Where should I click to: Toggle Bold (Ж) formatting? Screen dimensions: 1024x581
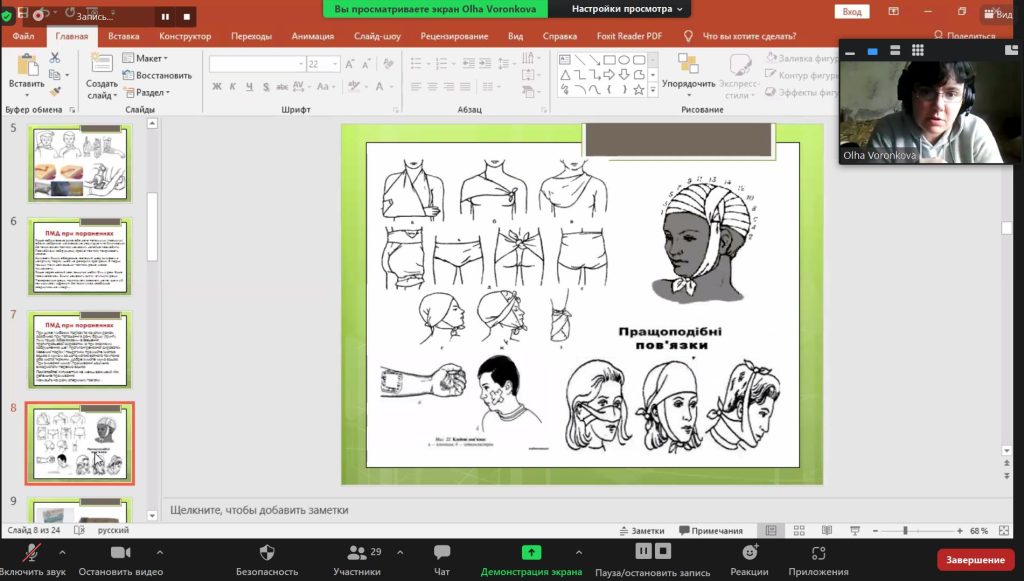pyautogui.click(x=217, y=86)
